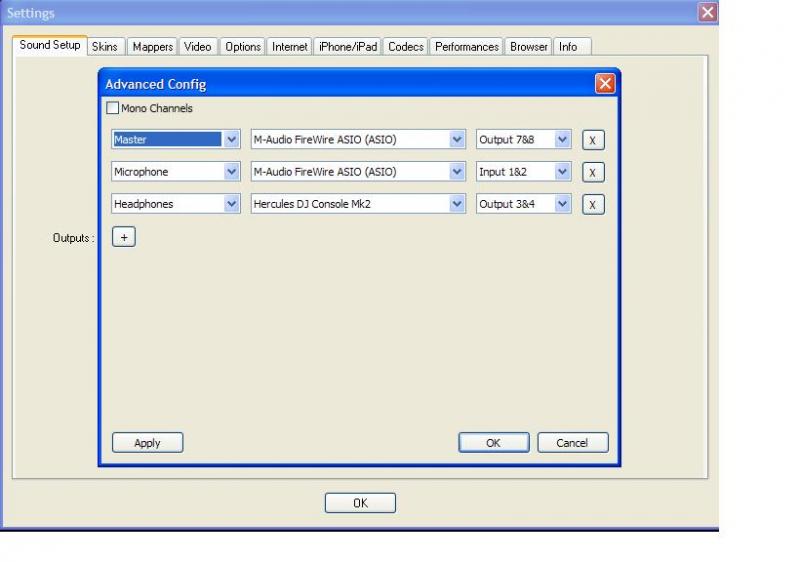800x562 pixels.
Task: Cancel the Advanced Config dialog
Action: pyautogui.click(x=572, y=443)
